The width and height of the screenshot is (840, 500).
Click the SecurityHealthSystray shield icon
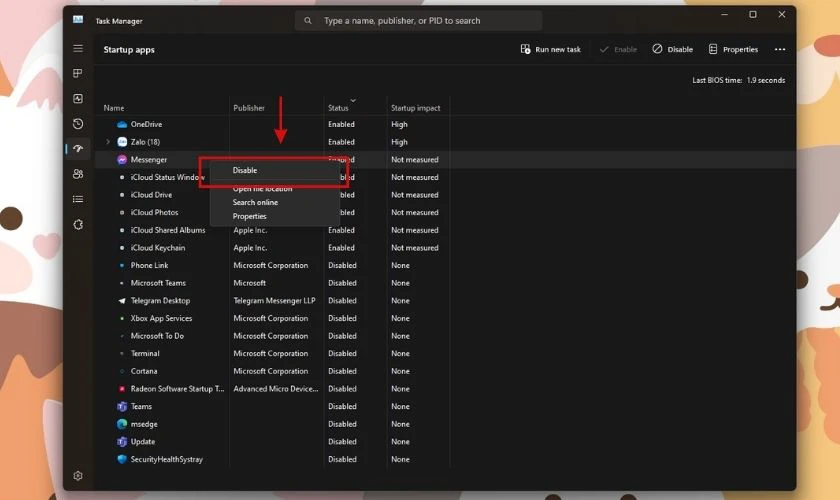pyautogui.click(x=122, y=459)
